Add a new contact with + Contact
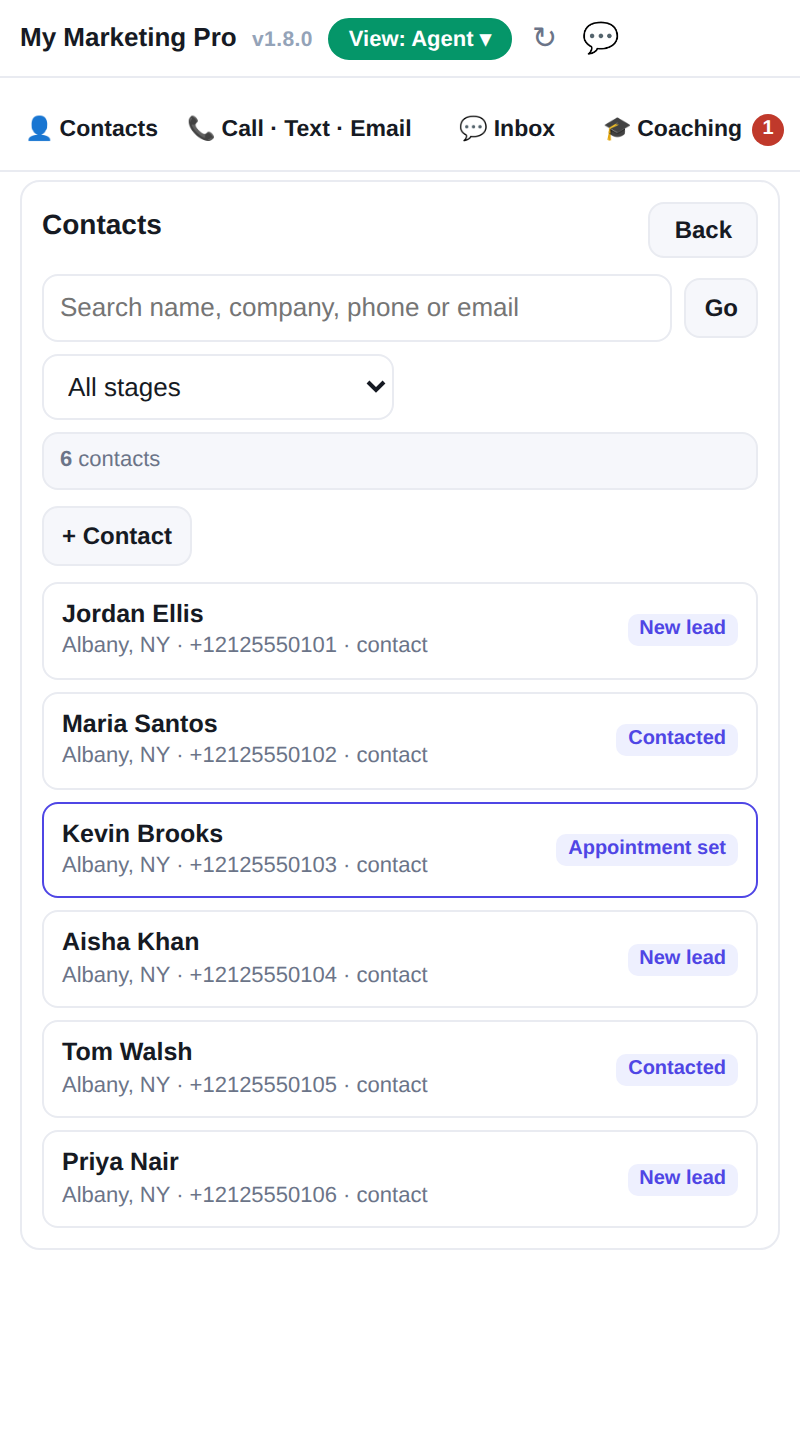The image size is (800, 1440). point(117,536)
